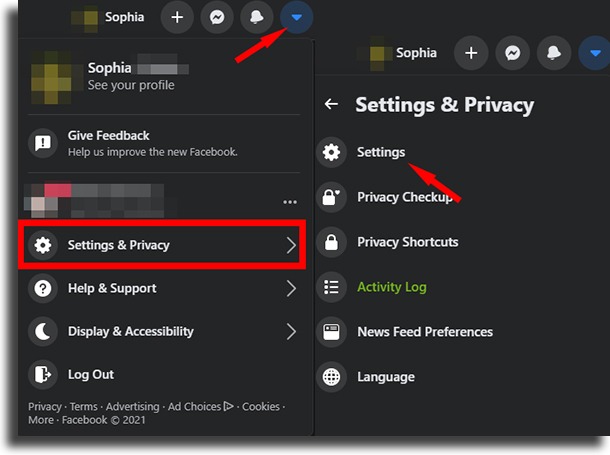Open Privacy Checkup
The image size is (610, 455).
[x=405, y=197]
